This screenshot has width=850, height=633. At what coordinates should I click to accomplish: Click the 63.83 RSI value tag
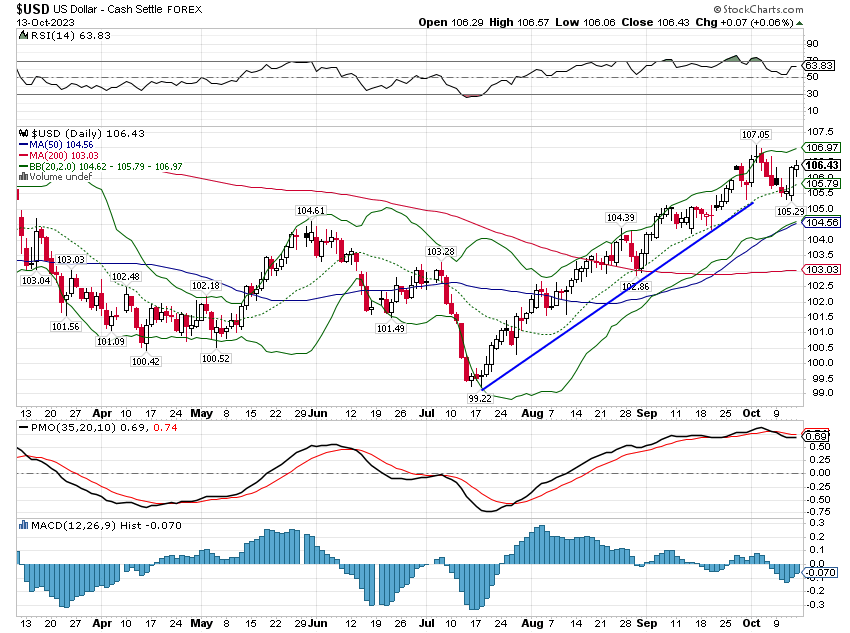click(x=821, y=66)
